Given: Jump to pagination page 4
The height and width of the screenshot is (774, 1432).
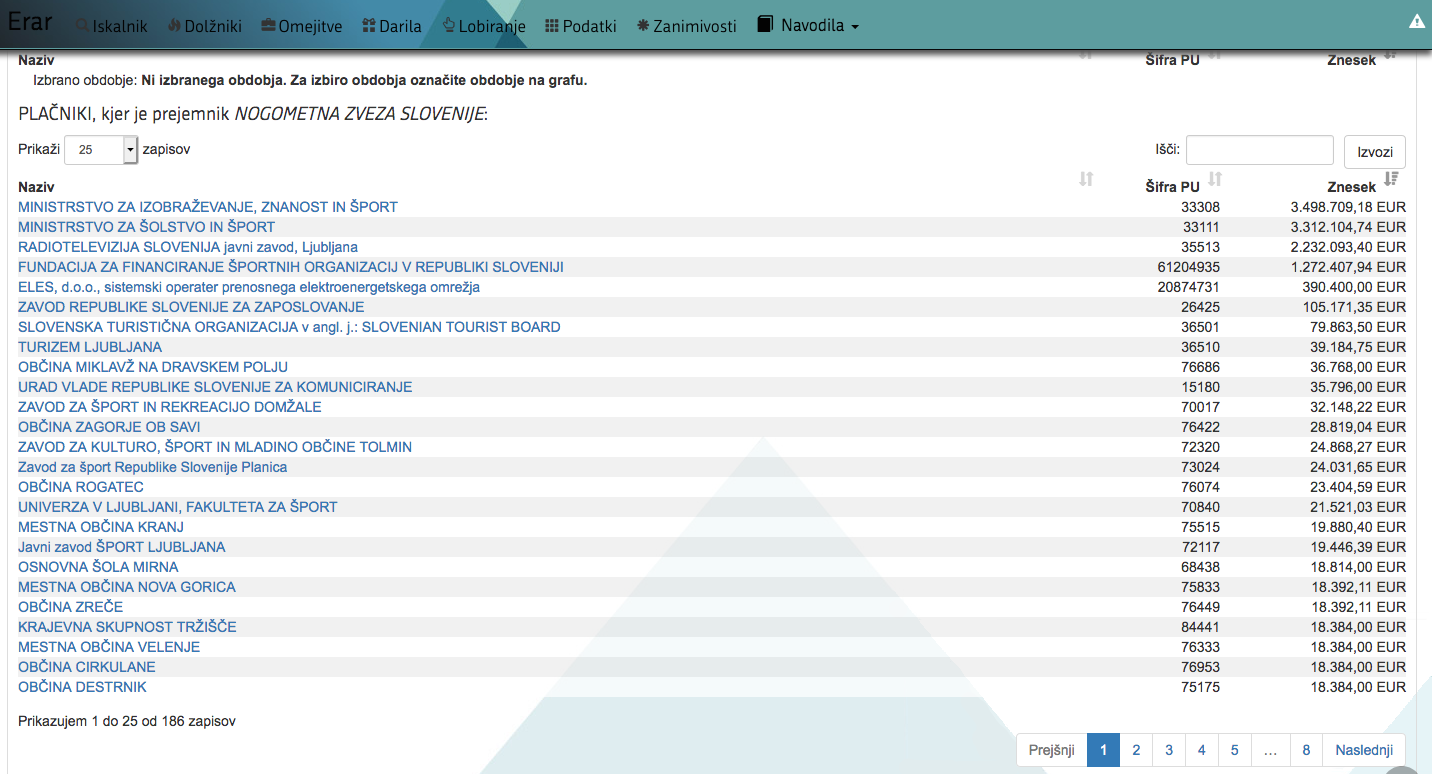Looking at the screenshot, I should pyautogui.click(x=1201, y=750).
